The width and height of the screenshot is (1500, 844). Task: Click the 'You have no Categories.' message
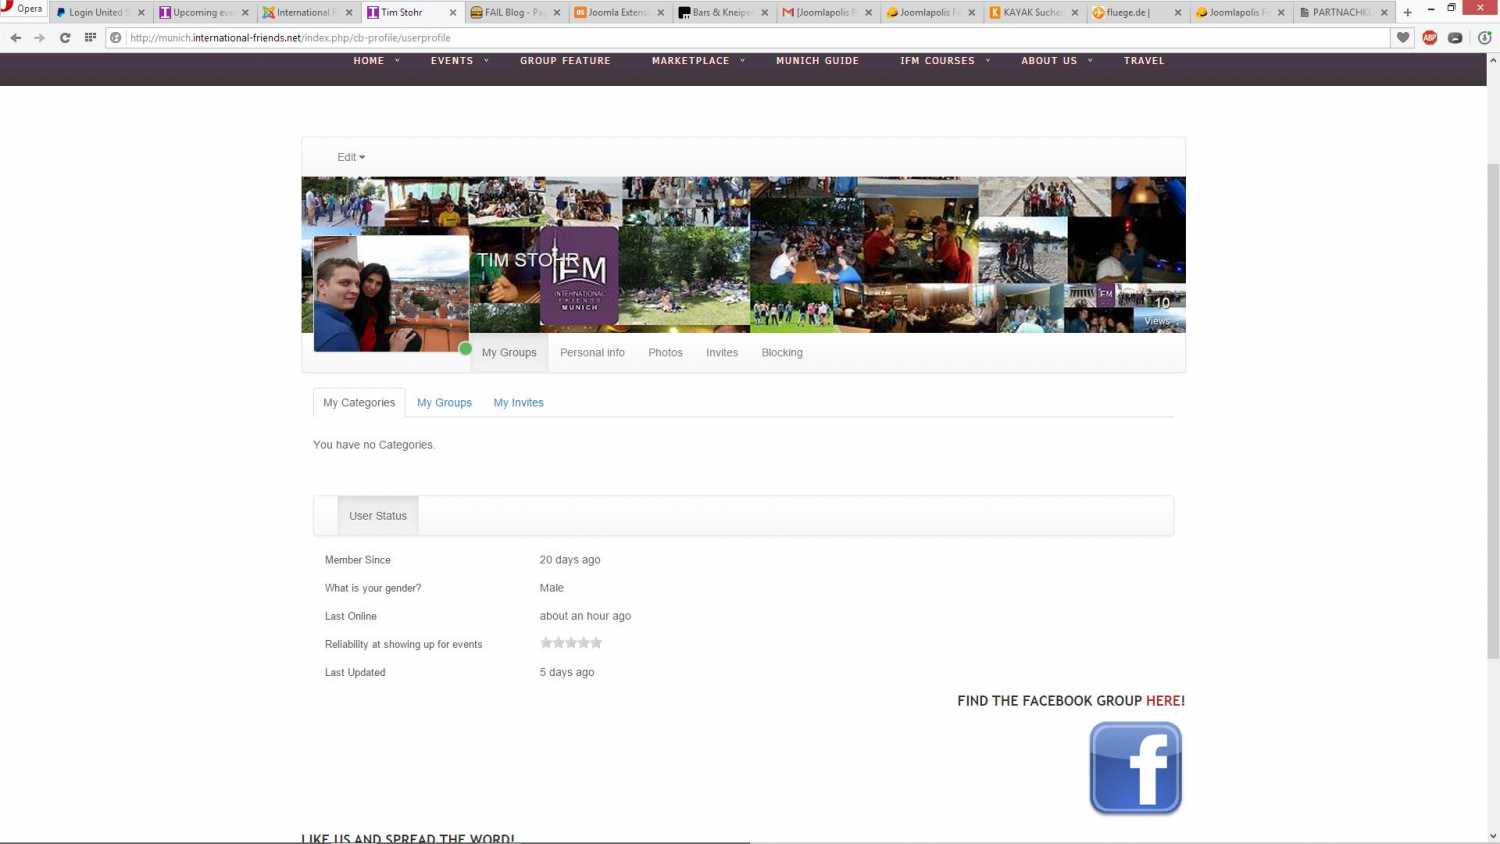tap(374, 445)
